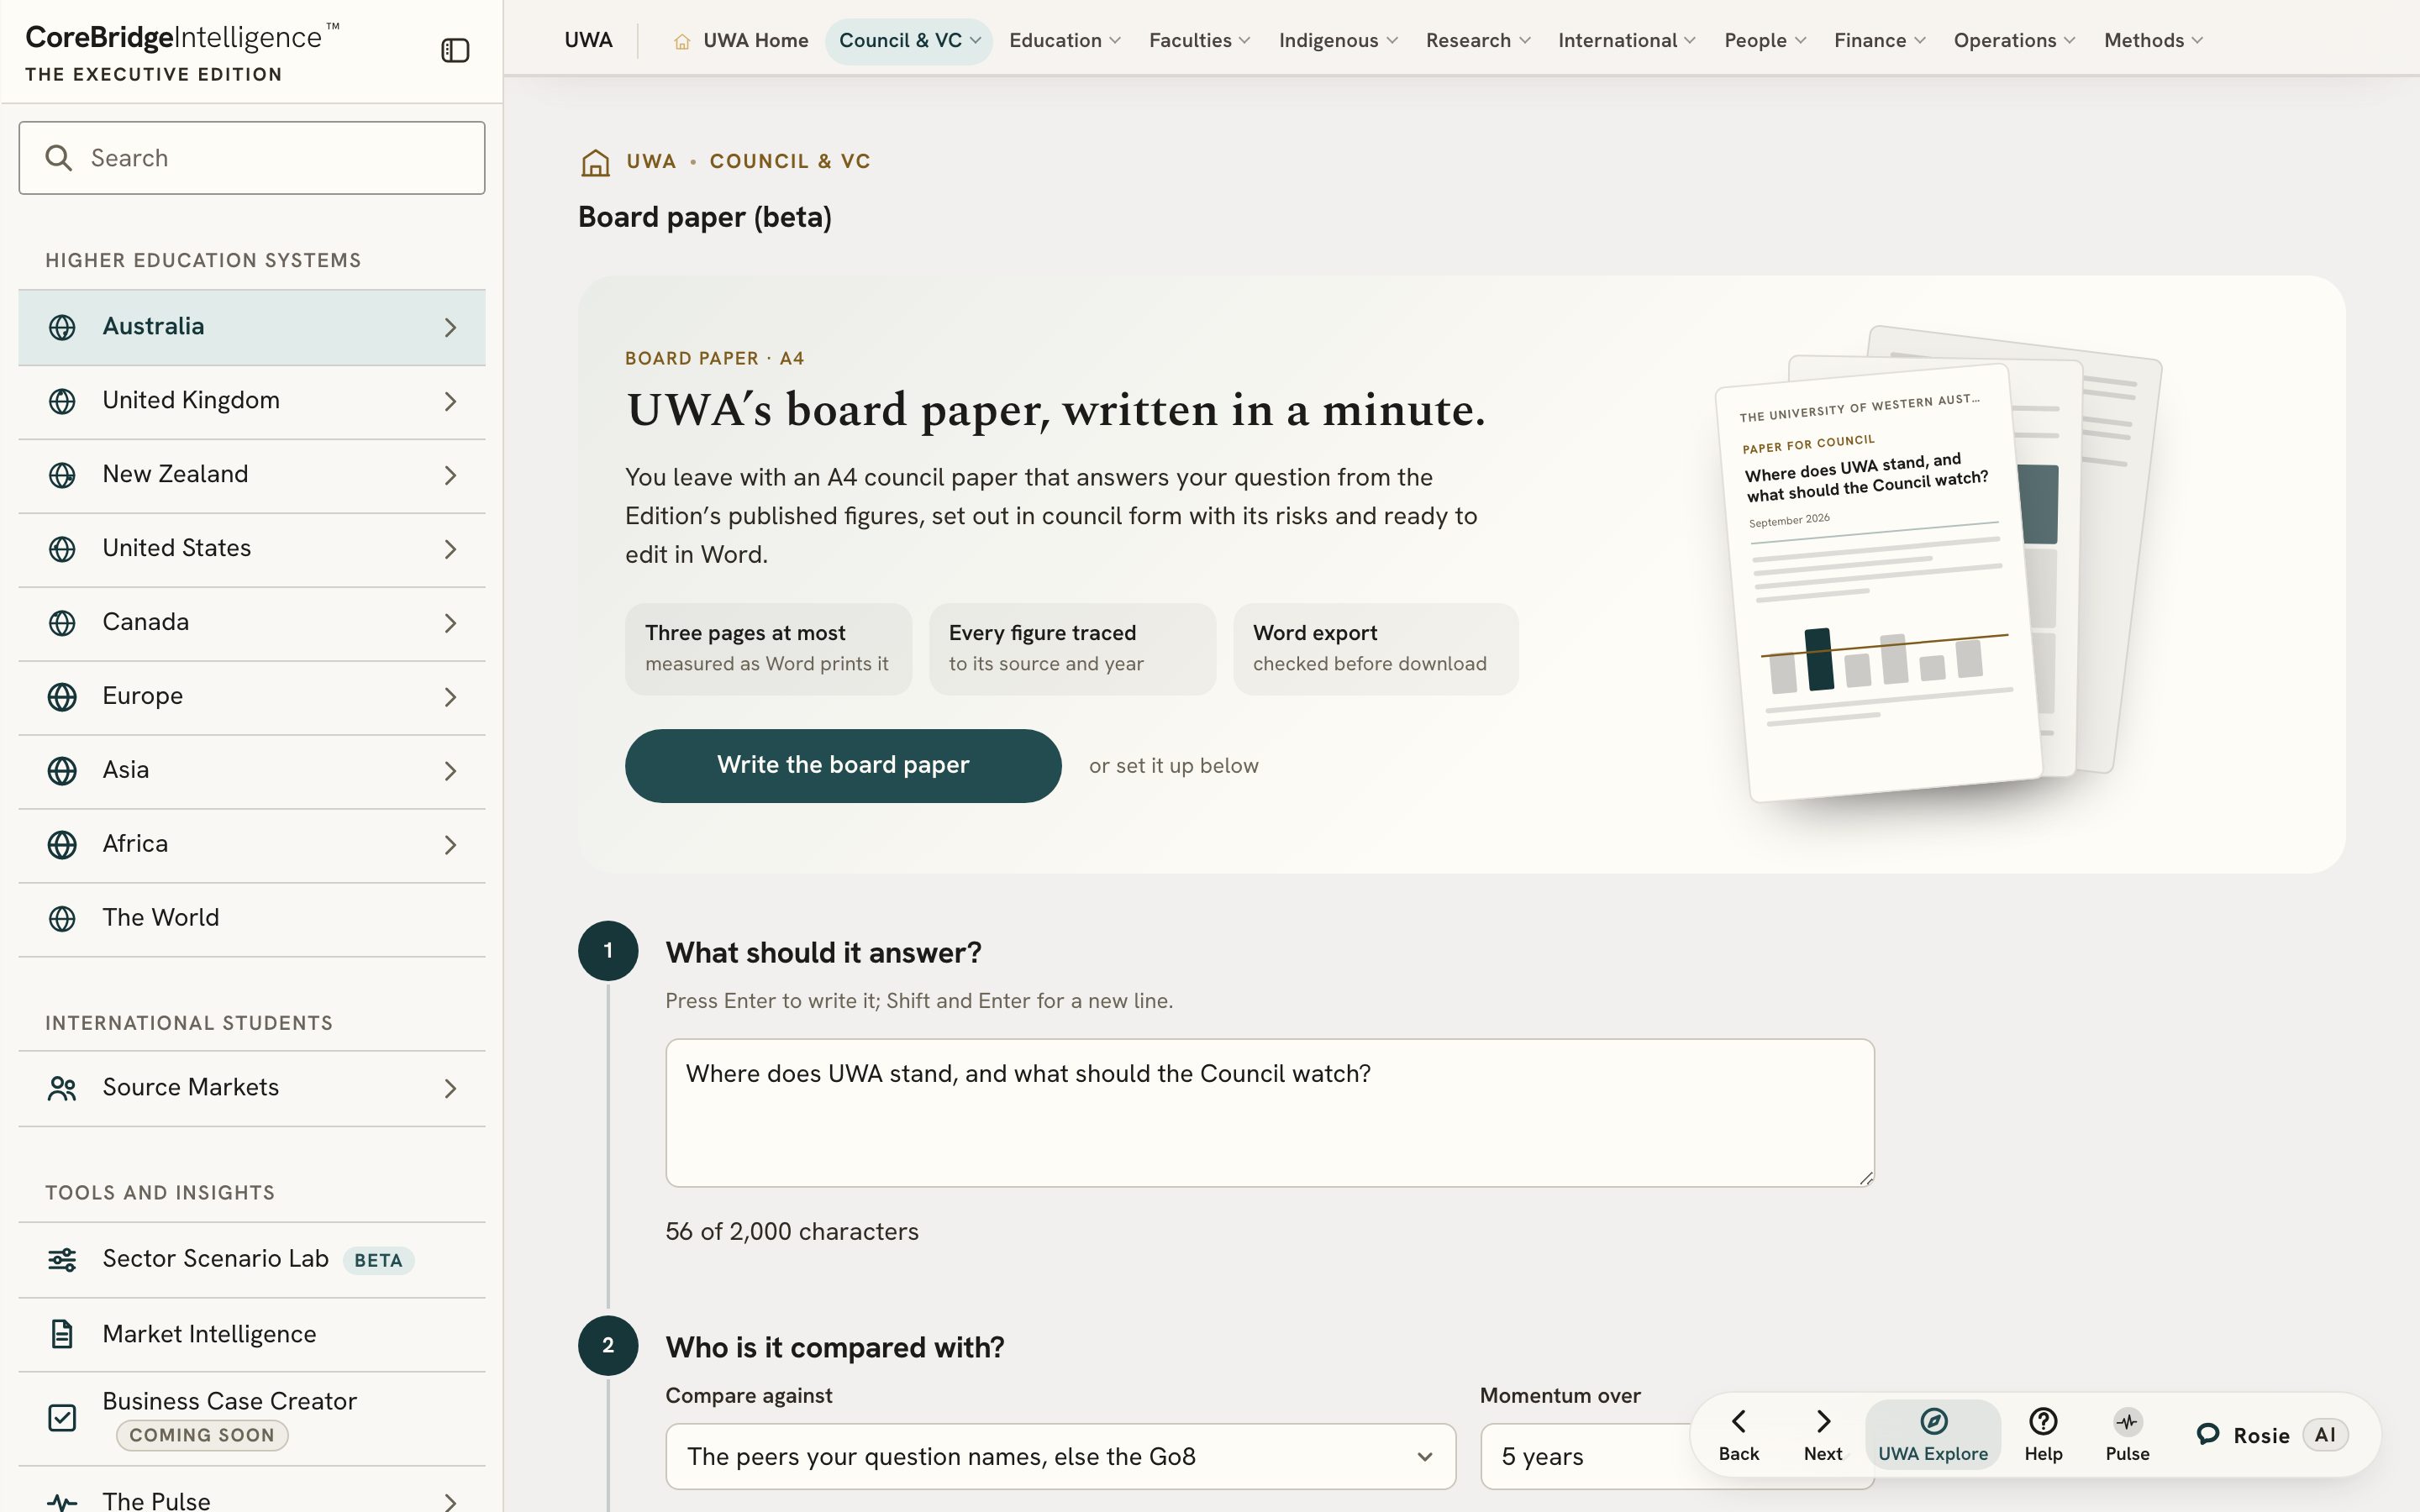Open UWA Explore compass icon
Viewport: 2420px width, 1512px height.
coord(1933,1421)
